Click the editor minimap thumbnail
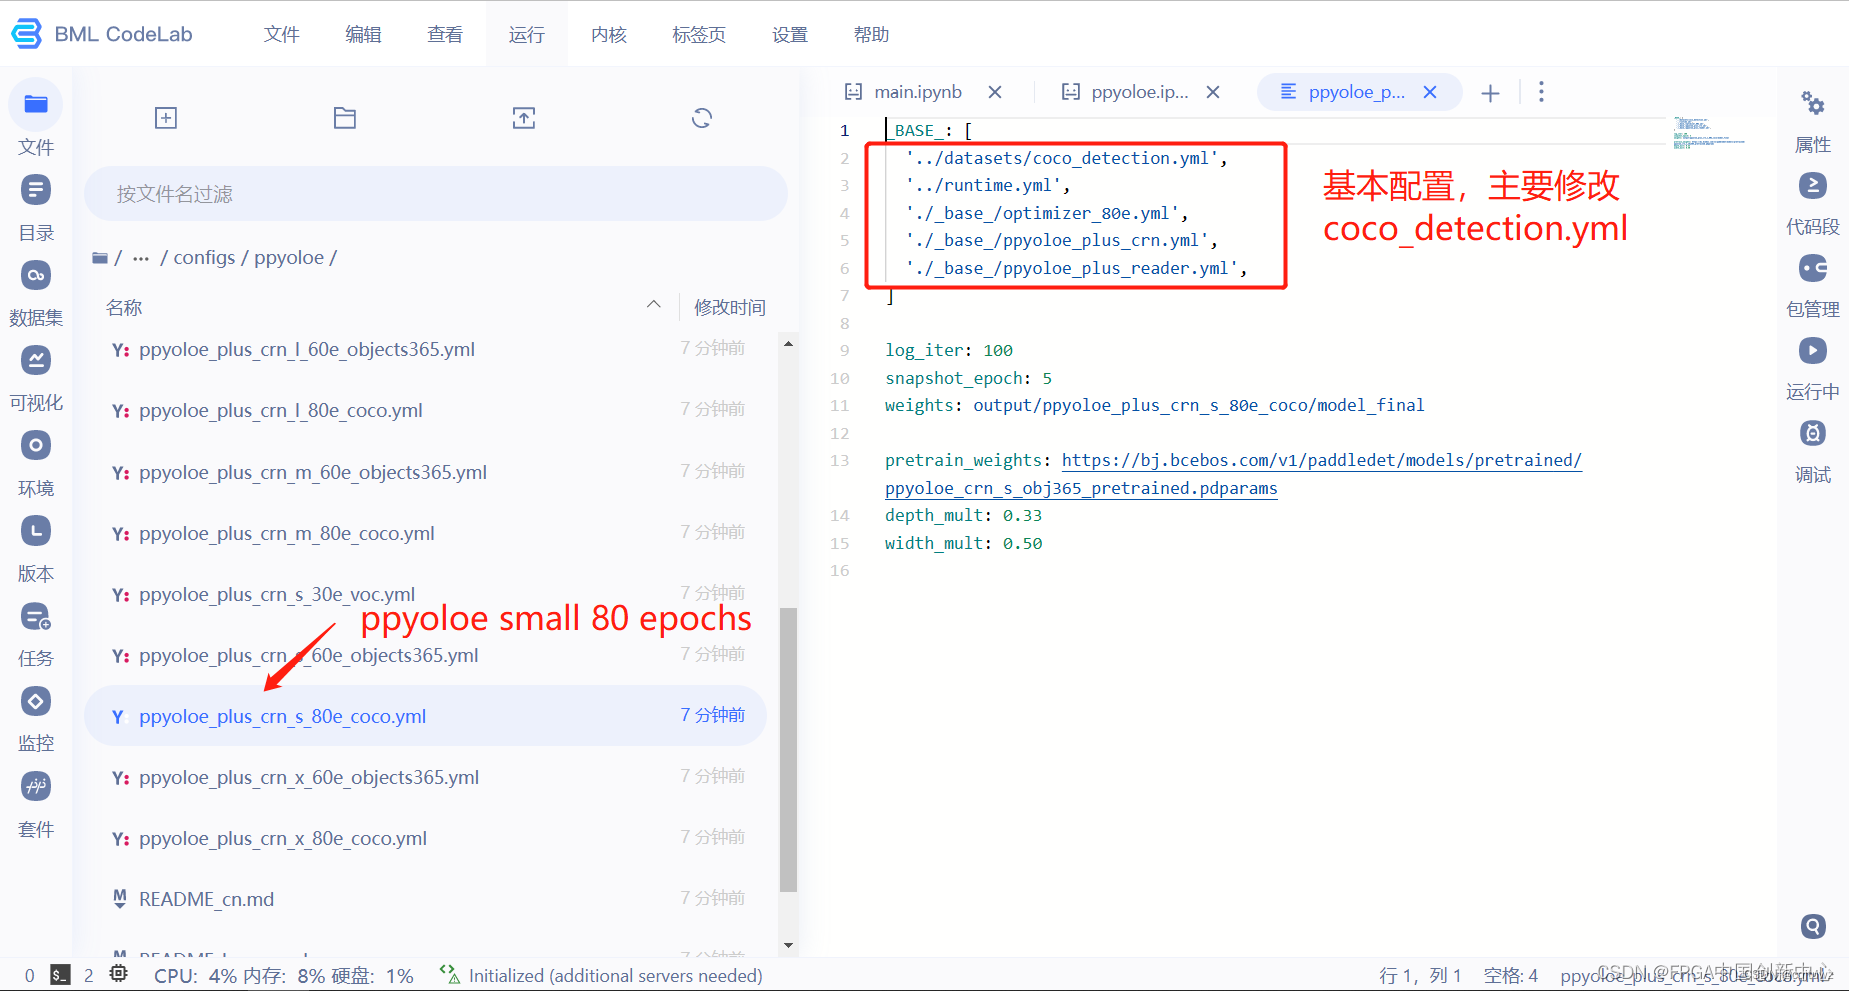 point(1708,132)
